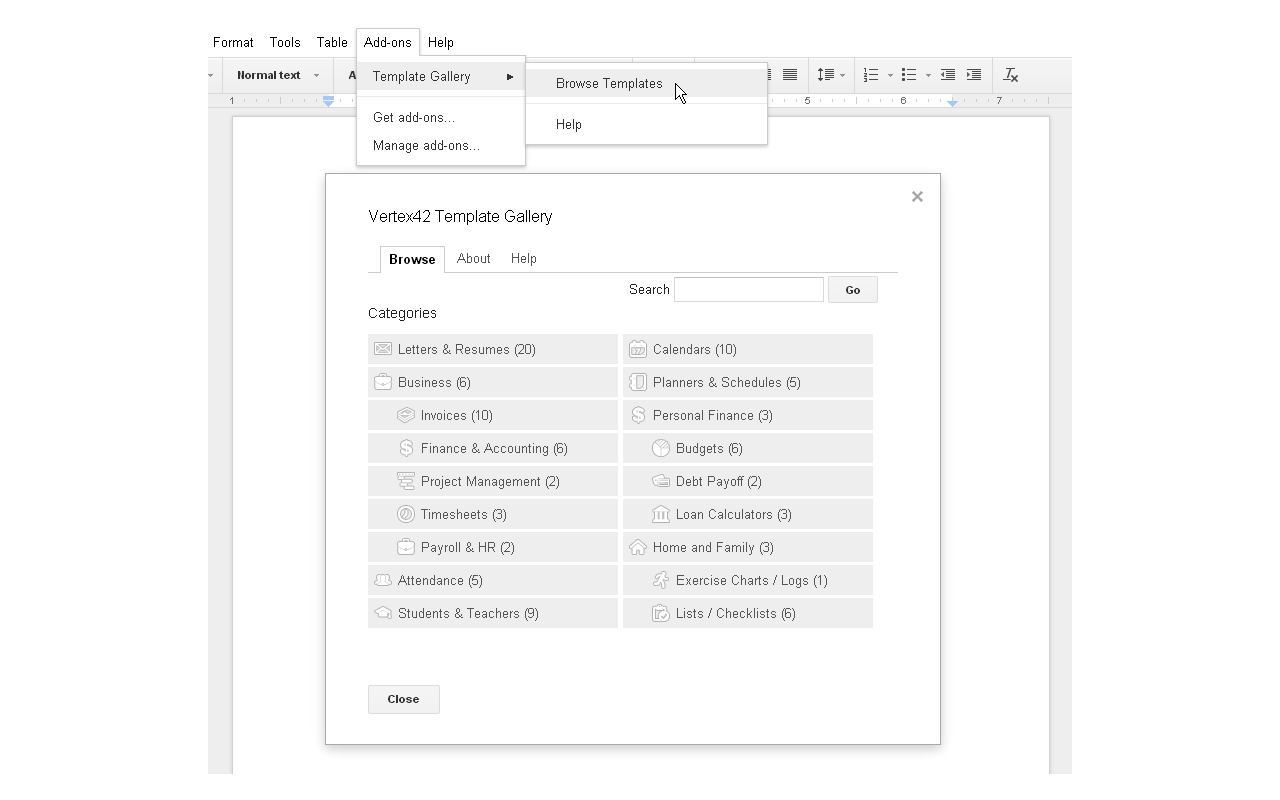Screen dimensions: 1280x800
Task: Click the envelope icon for Letters & Resumes
Action: (383, 349)
